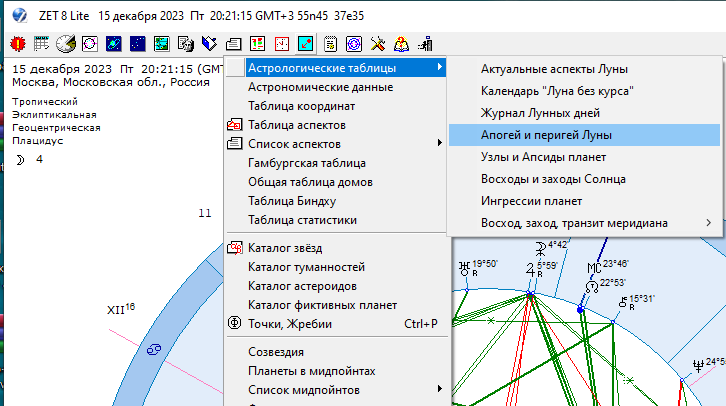Open help question-mark book icon
This screenshot has width=726, height=406.
click(x=401, y=44)
